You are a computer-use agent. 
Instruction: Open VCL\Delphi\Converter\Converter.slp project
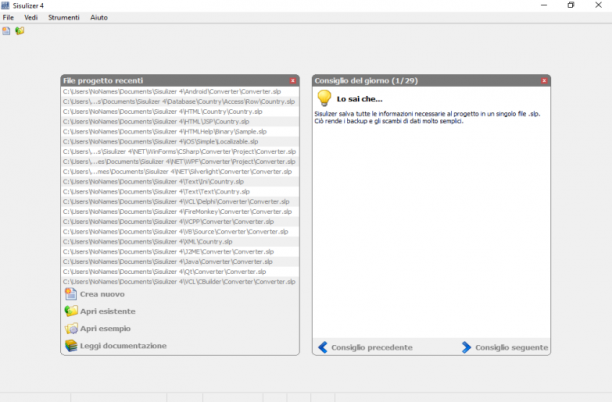[180, 202]
